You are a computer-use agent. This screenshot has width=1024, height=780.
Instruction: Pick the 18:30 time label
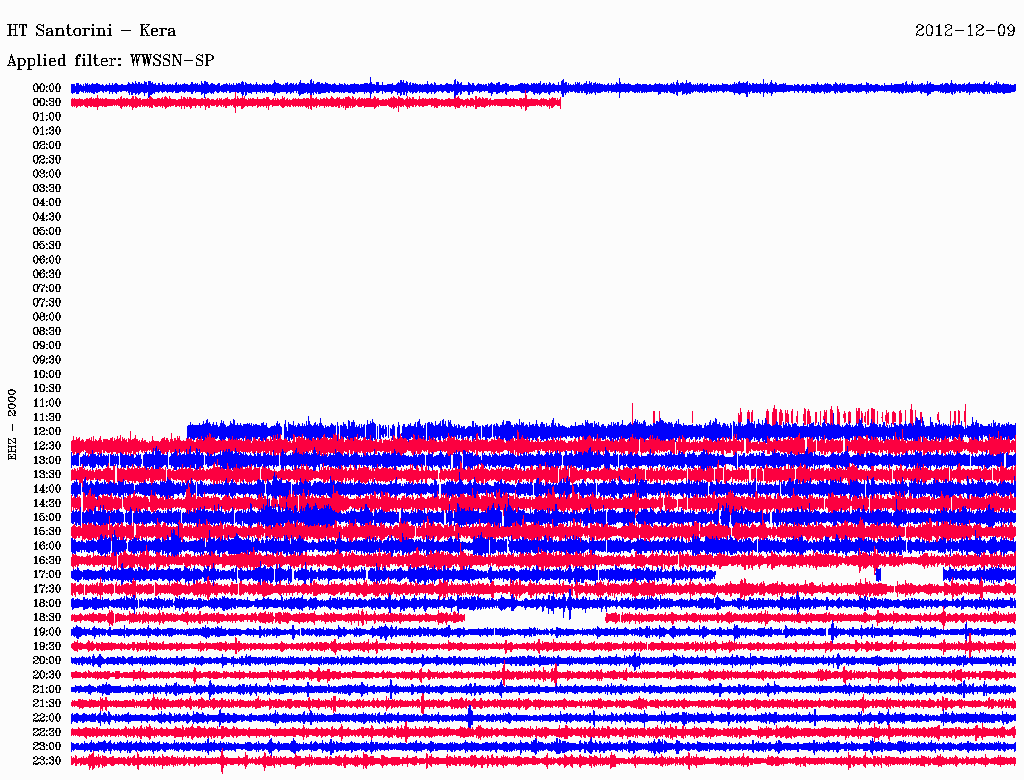coord(47,617)
